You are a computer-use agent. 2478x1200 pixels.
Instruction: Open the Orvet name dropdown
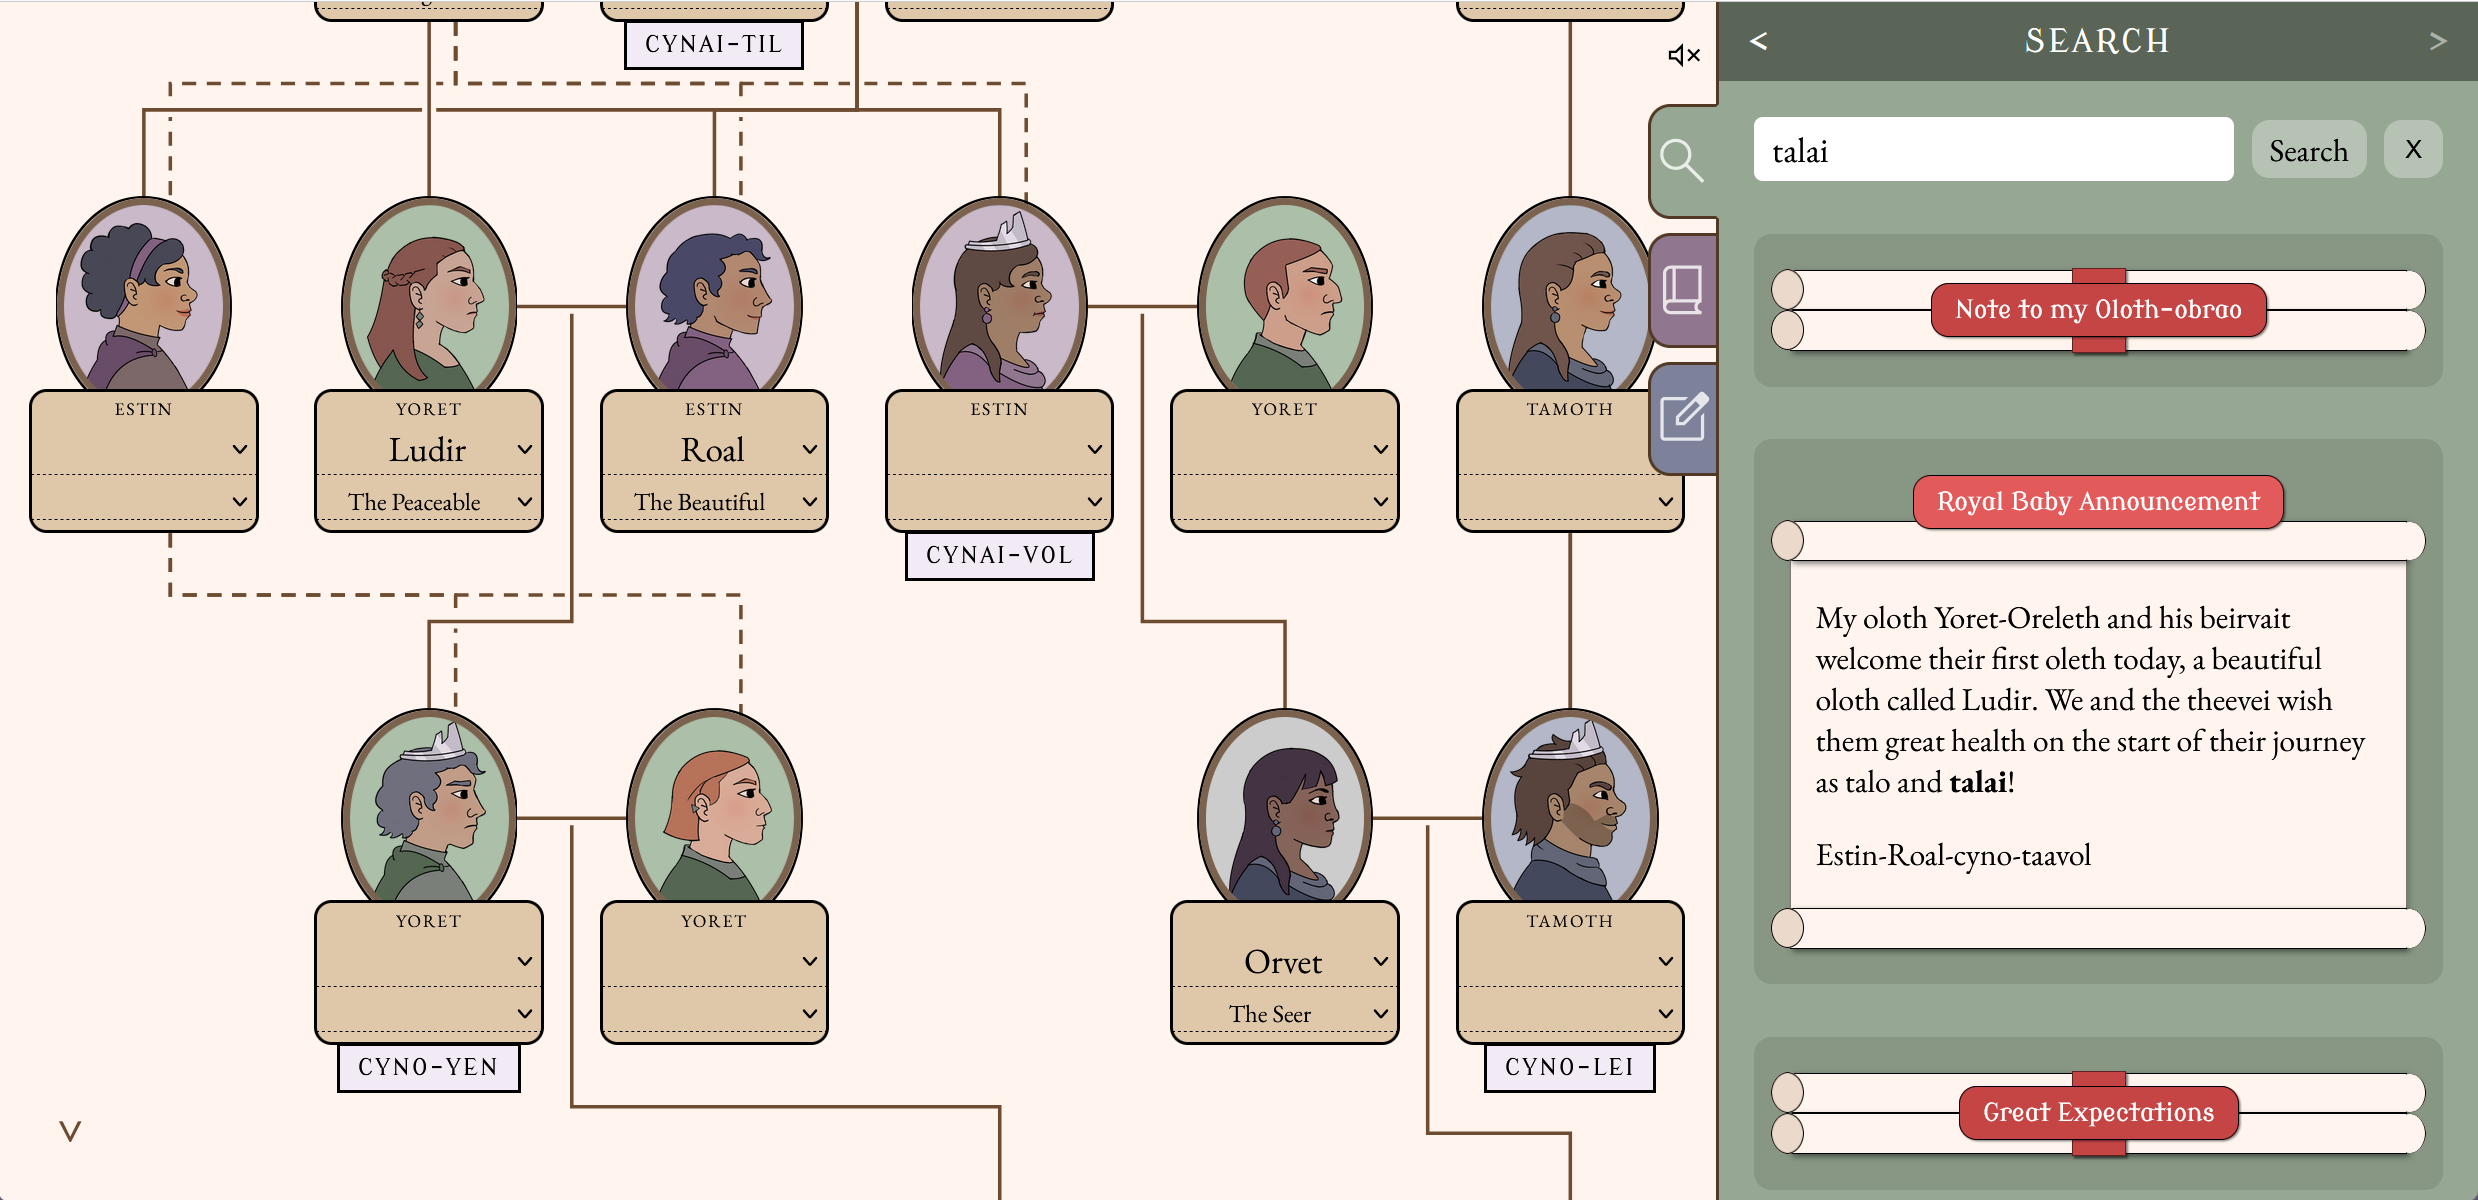[x=1284, y=962]
